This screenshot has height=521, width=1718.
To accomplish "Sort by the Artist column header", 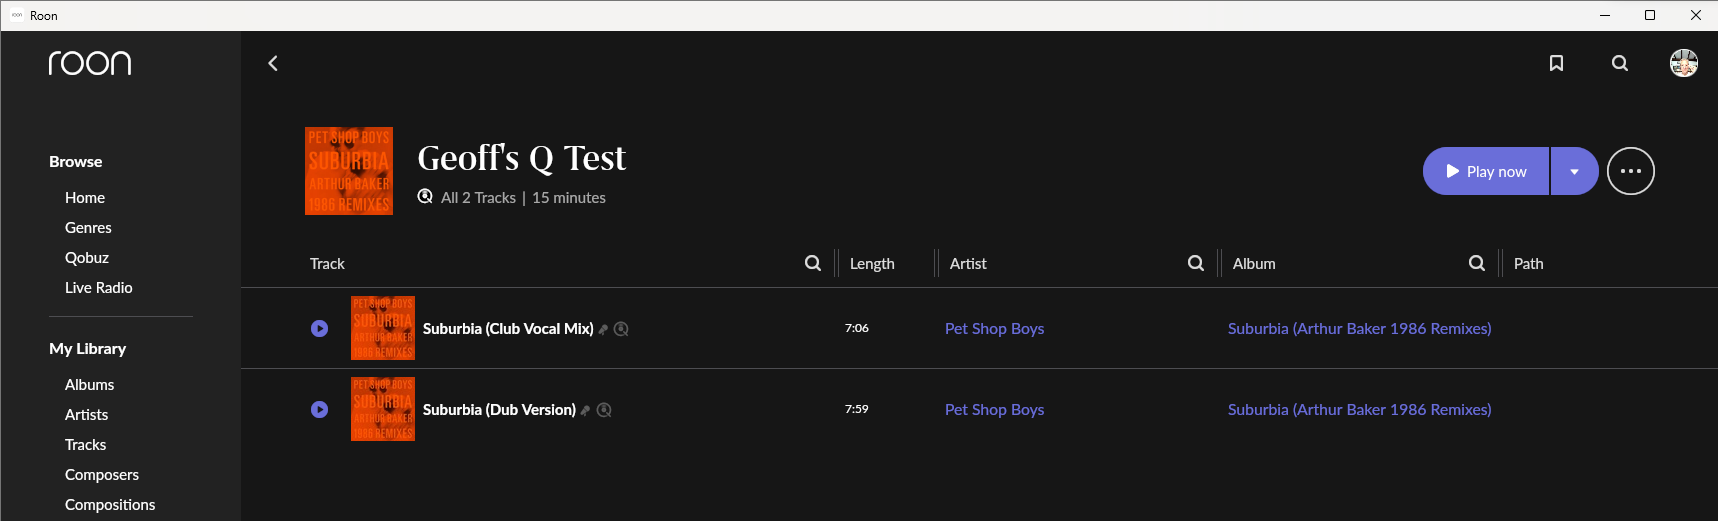I will (x=968, y=264).
